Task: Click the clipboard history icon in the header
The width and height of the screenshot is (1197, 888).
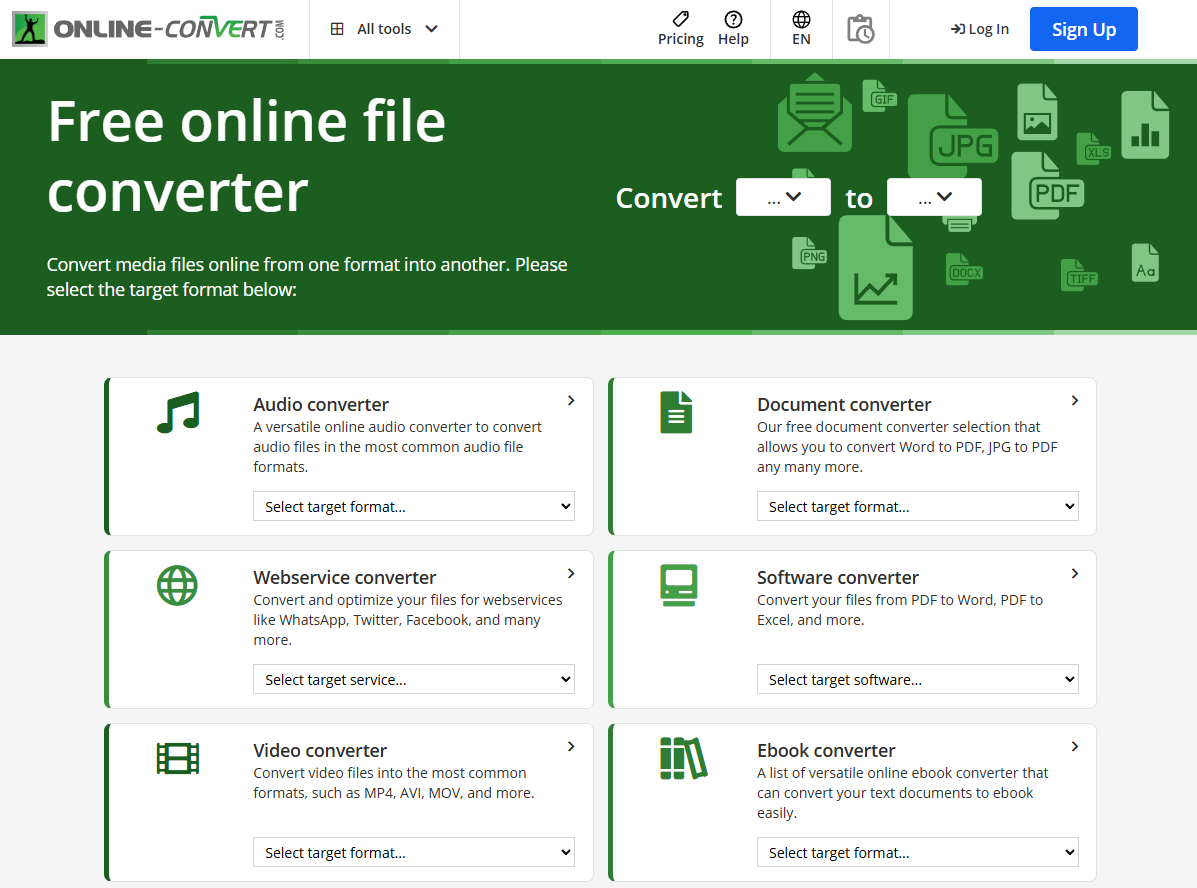Action: (860, 29)
